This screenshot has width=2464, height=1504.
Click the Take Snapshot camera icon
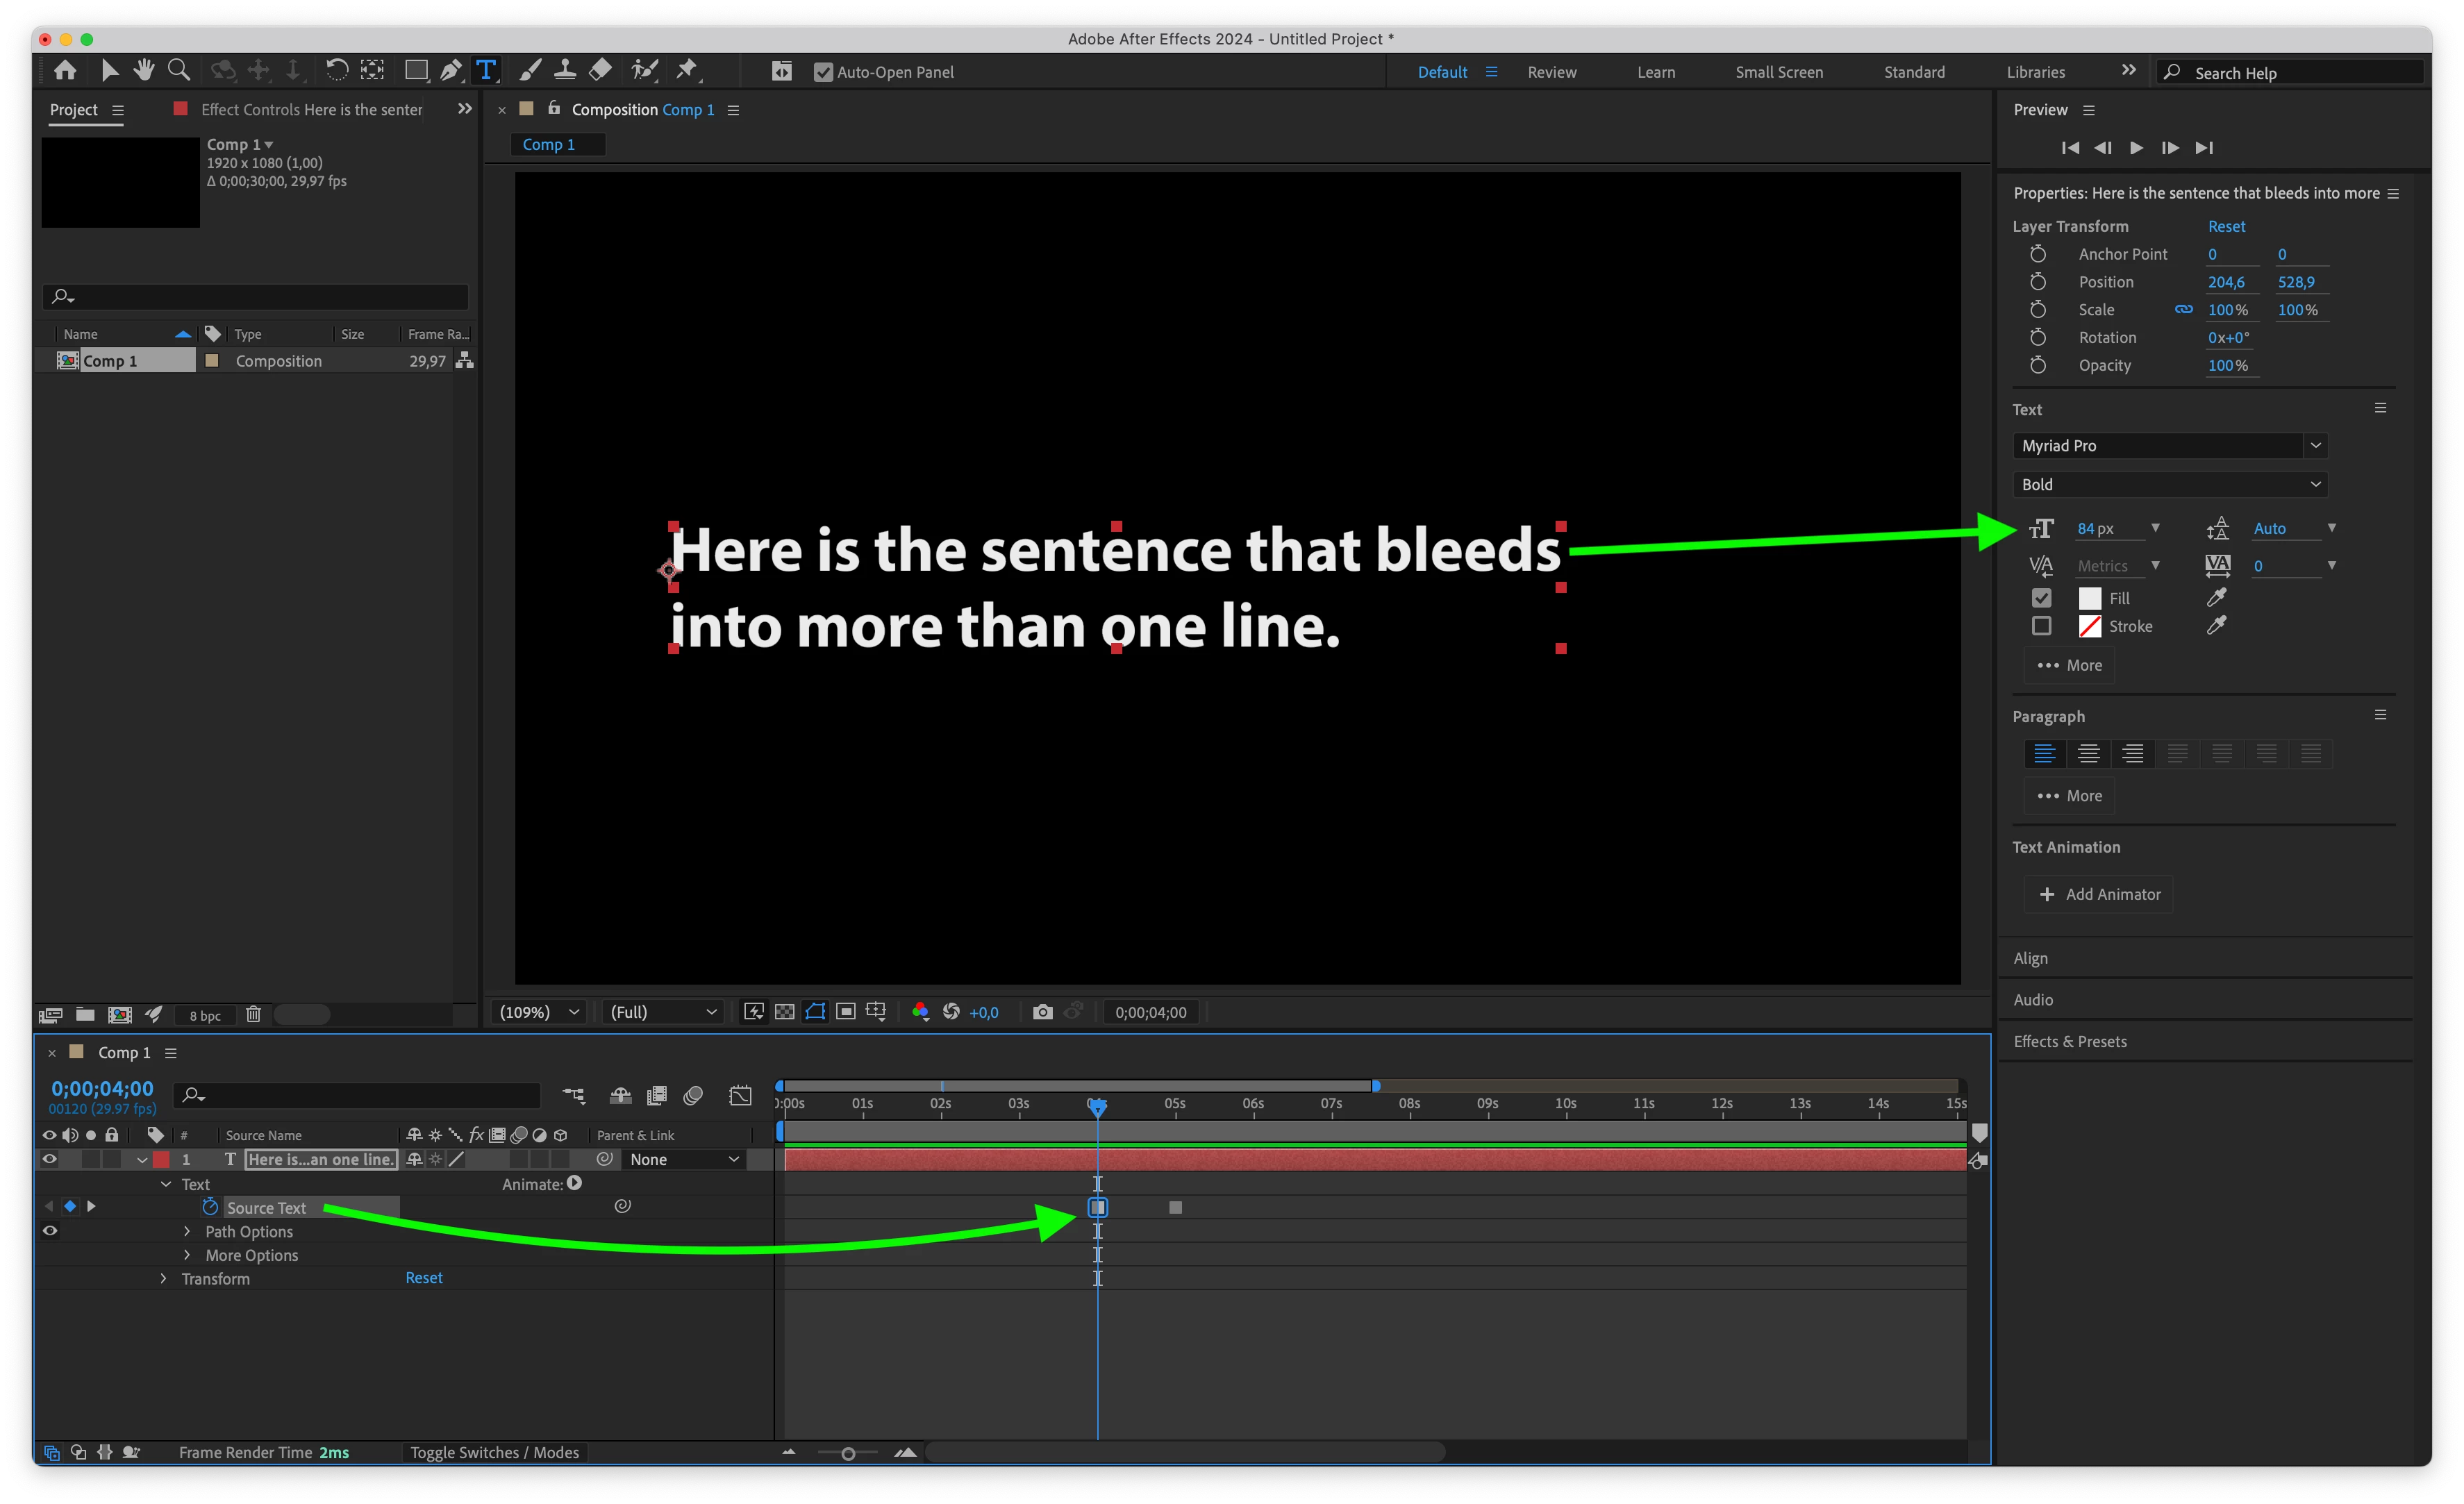click(1042, 1012)
